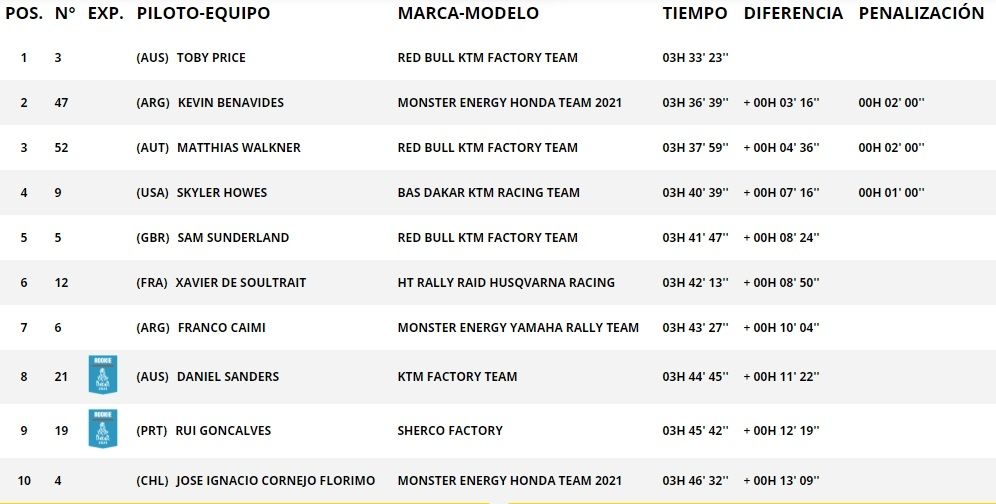This screenshot has height=504, width=996.
Task: Select Jose Ignacio Cornejo Florimo's name
Action: tap(275, 481)
